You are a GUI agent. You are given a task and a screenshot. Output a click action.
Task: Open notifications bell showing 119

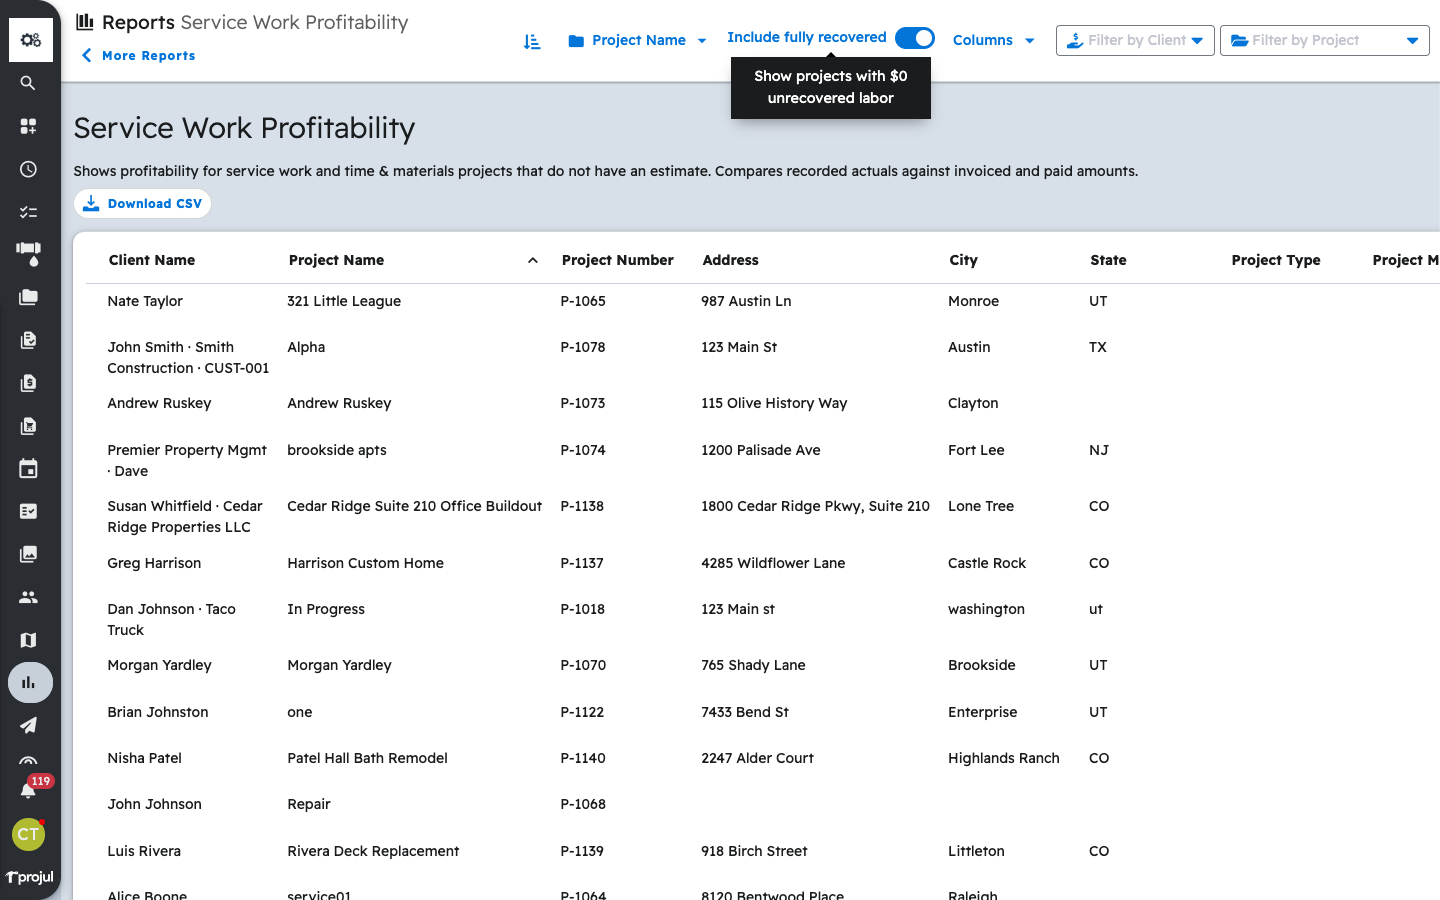(x=30, y=789)
